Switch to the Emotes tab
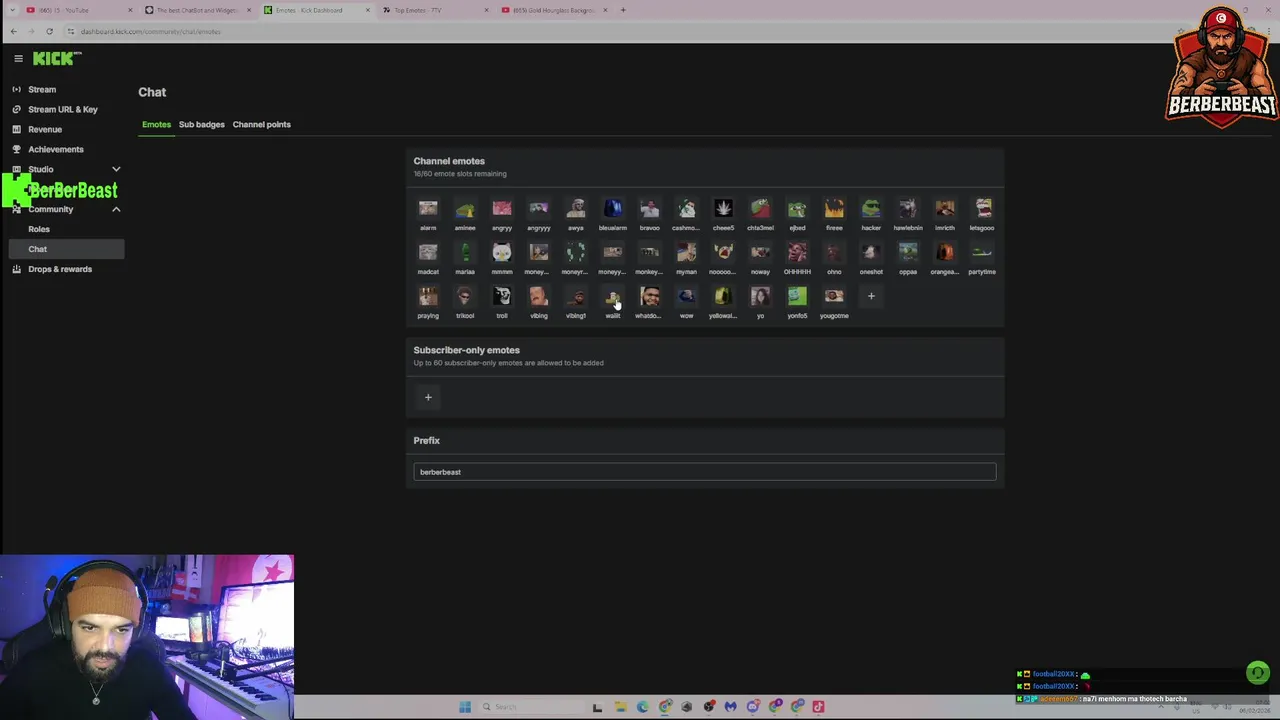1280x720 pixels. pyautogui.click(x=156, y=124)
